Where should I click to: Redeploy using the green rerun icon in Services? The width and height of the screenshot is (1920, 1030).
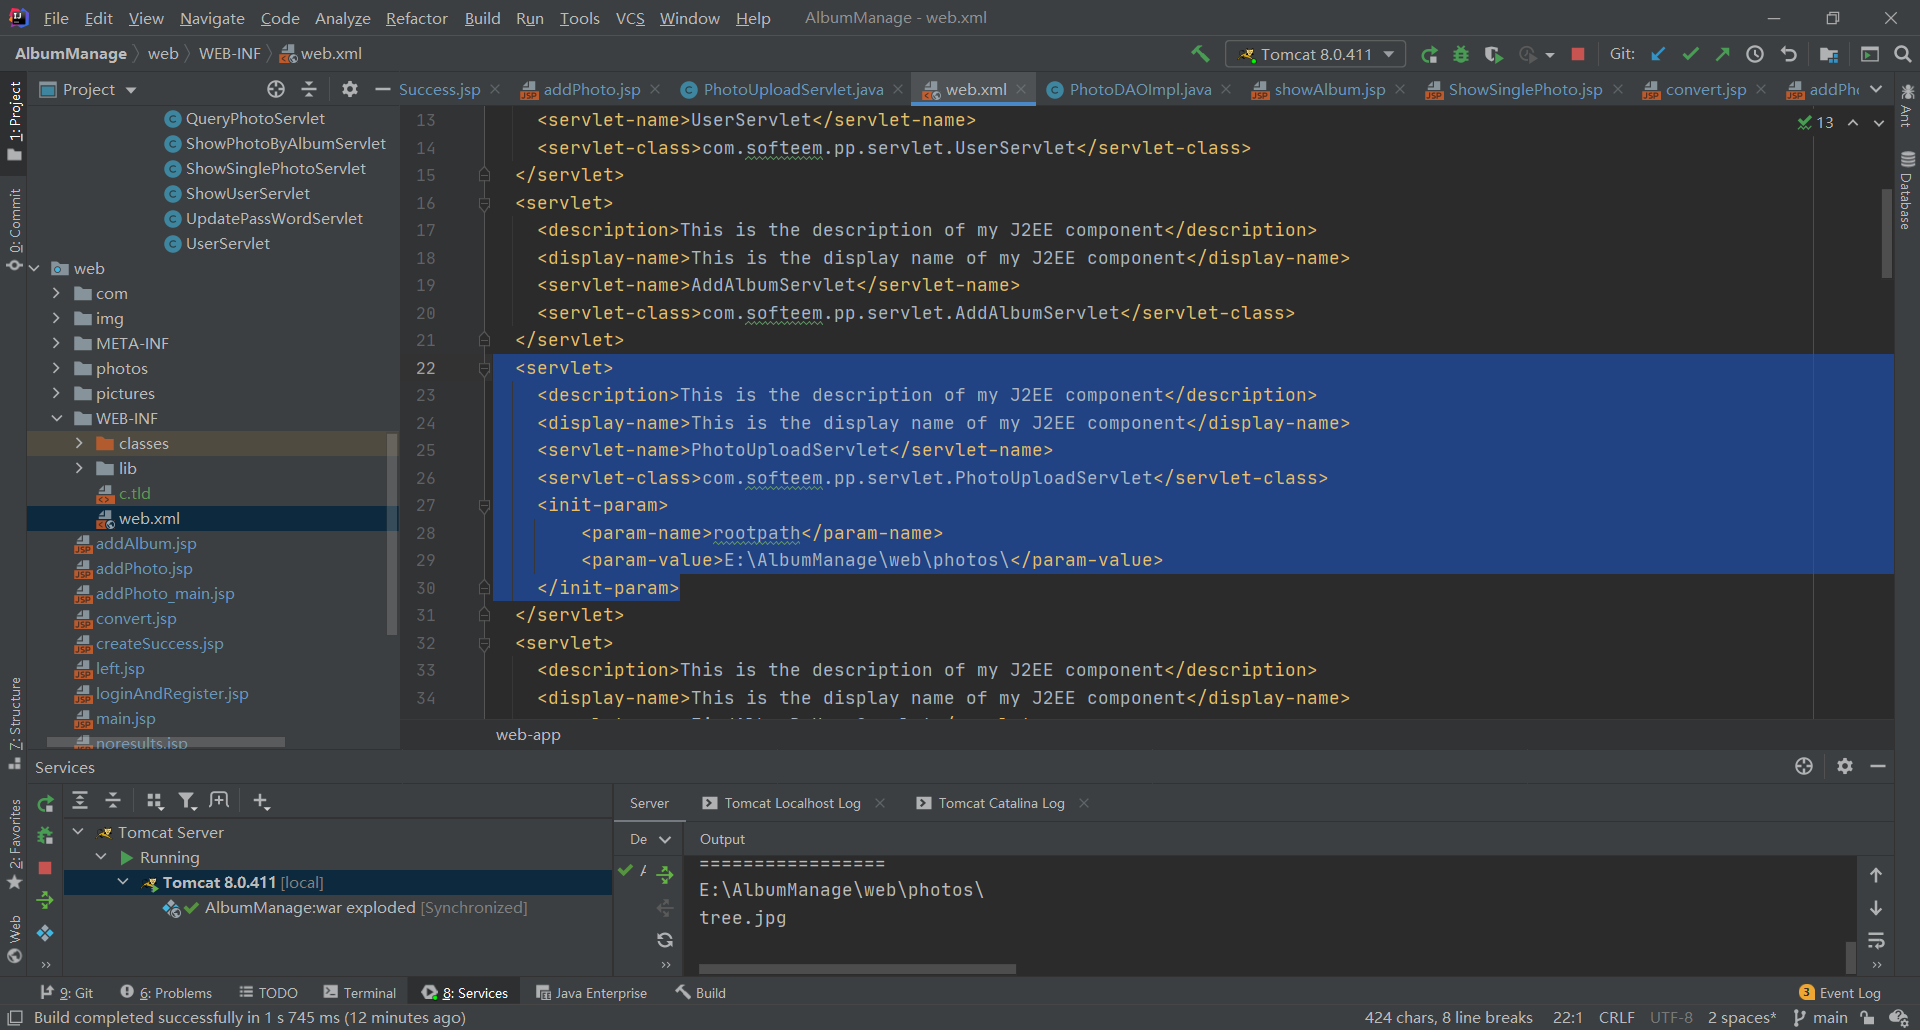pyautogui.click(x=45, y=801)
